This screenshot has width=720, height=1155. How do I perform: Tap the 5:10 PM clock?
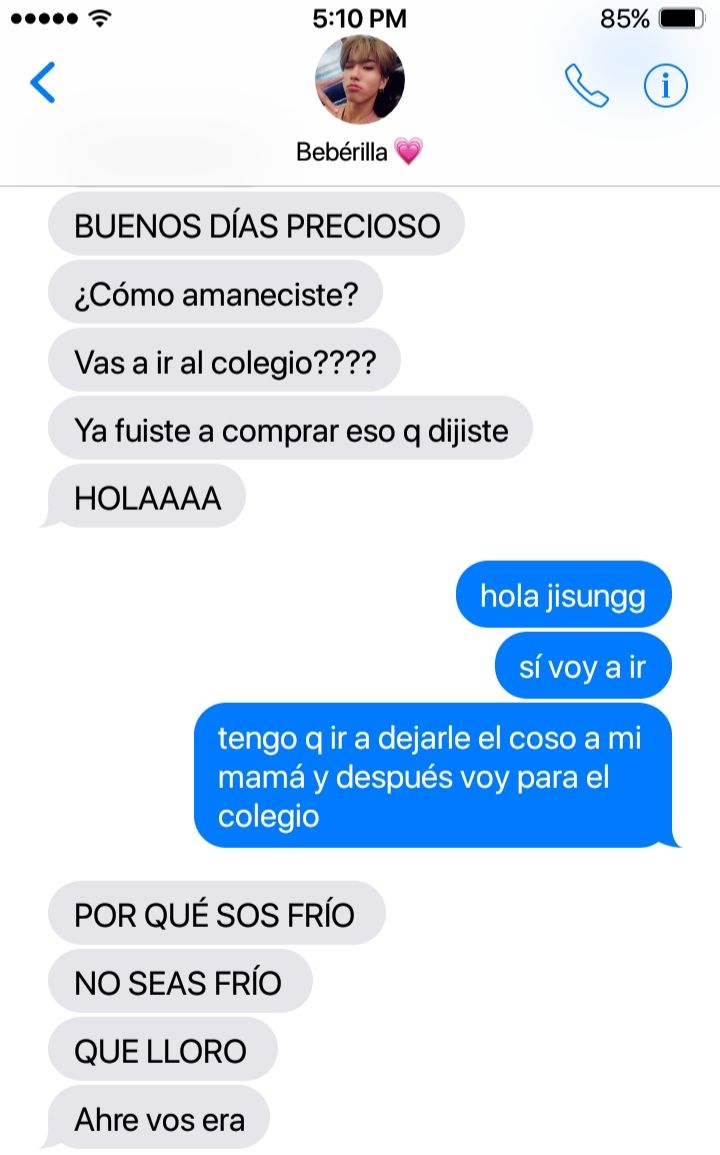click(360, 18)
